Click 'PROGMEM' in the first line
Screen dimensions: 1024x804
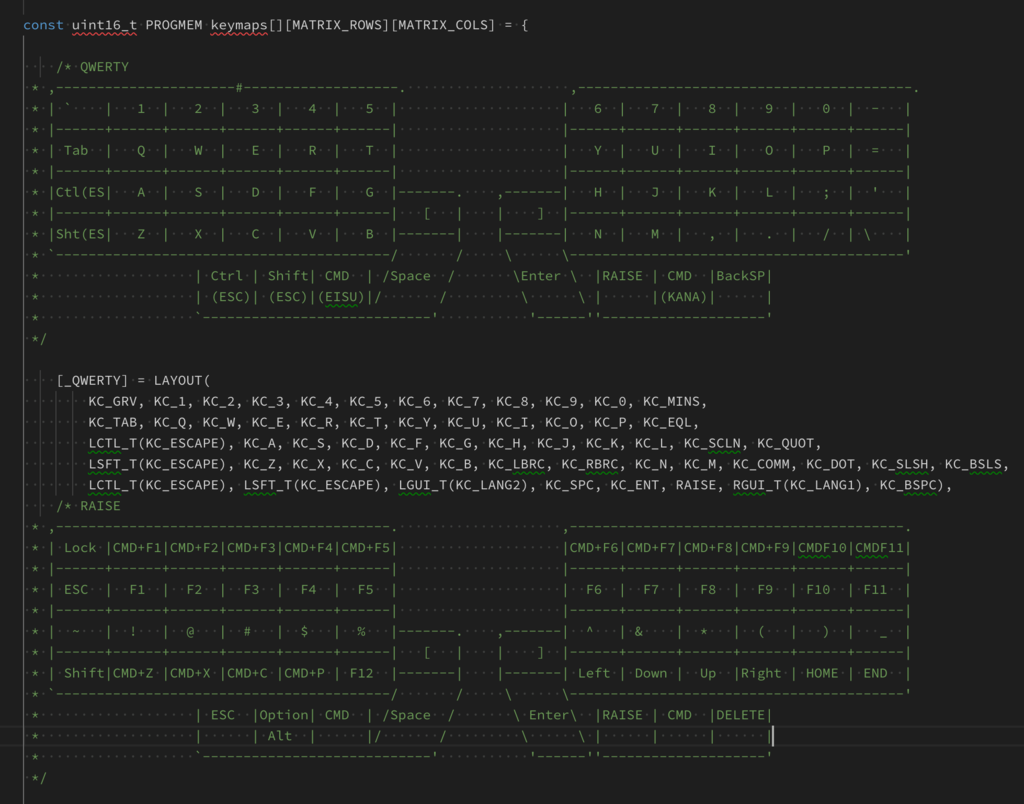pyautogui.click(x=174, y=25)
